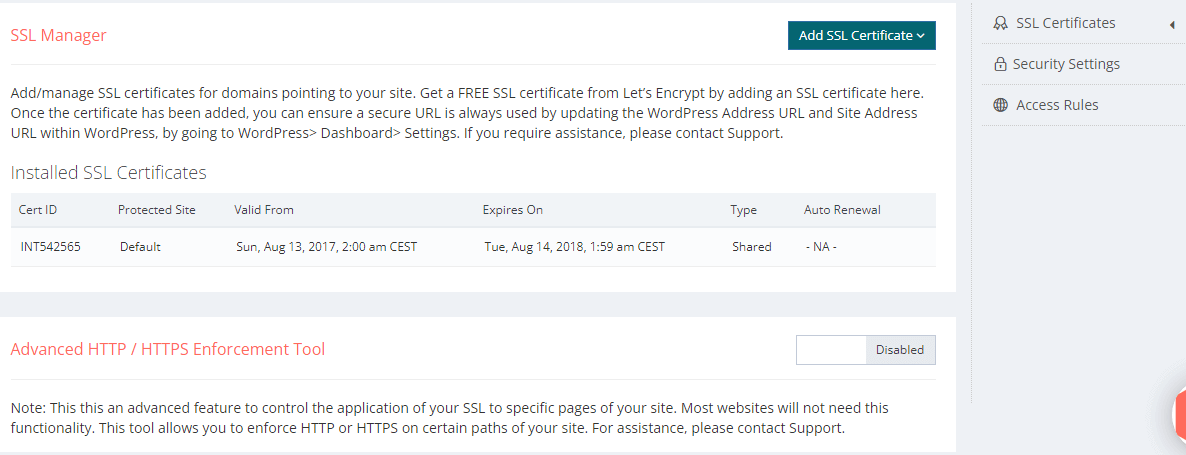Click the Access Rules globe icon

(x=1001, y=105)
